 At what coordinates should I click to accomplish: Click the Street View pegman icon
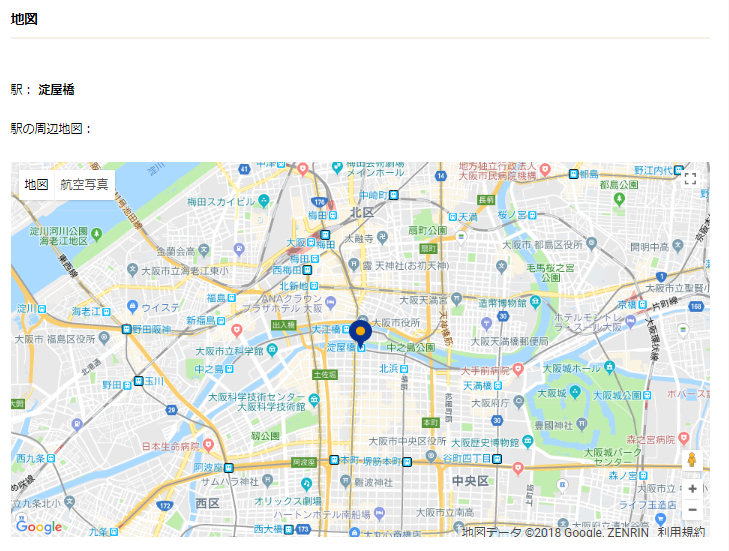click(x=692, y=460)
